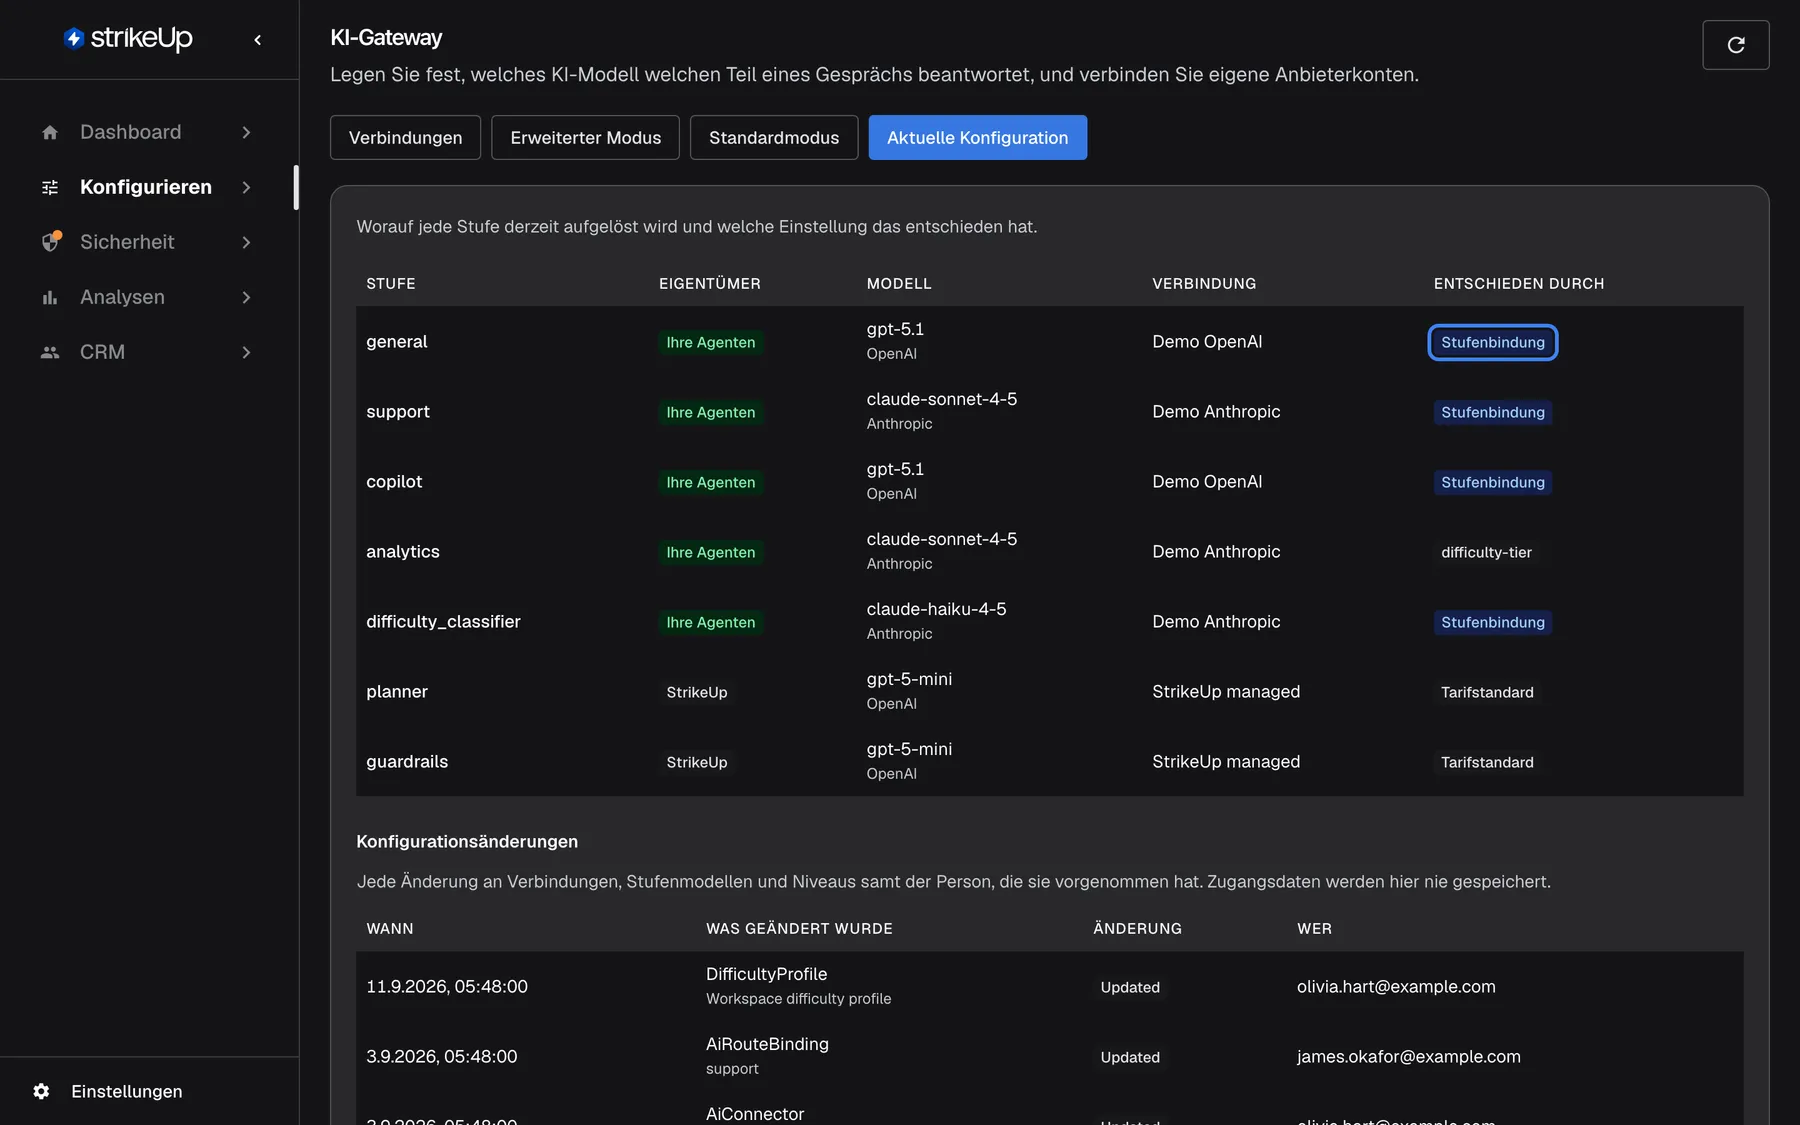The height and width of the screenshot is (1125, 1800).
Task: Click the Analysen bar chart icon
Action: 50,297
